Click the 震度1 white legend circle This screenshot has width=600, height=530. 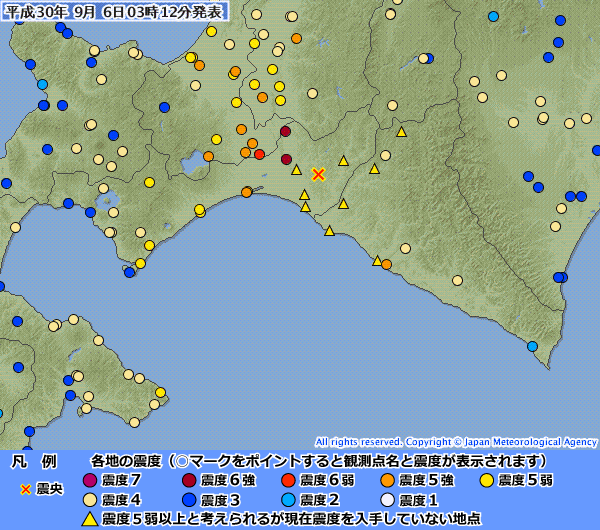(388, 500)
